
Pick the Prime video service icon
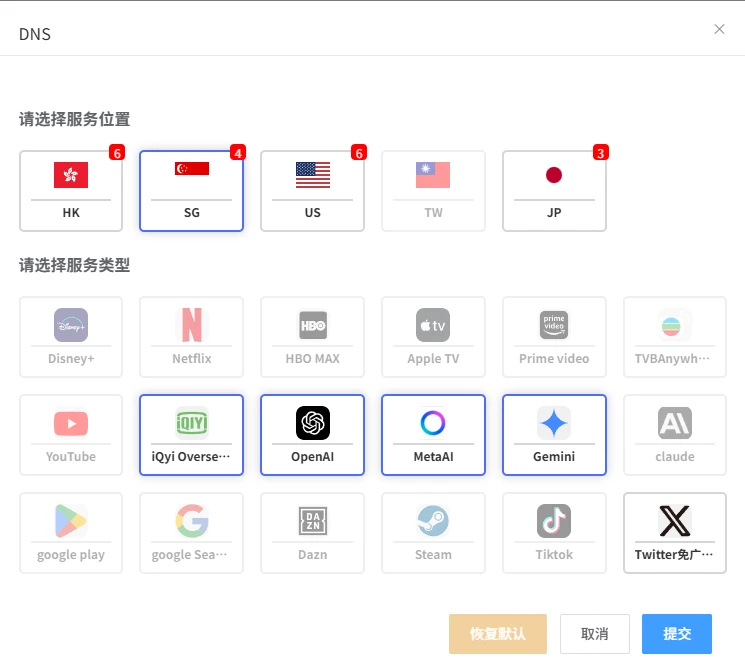554,325
